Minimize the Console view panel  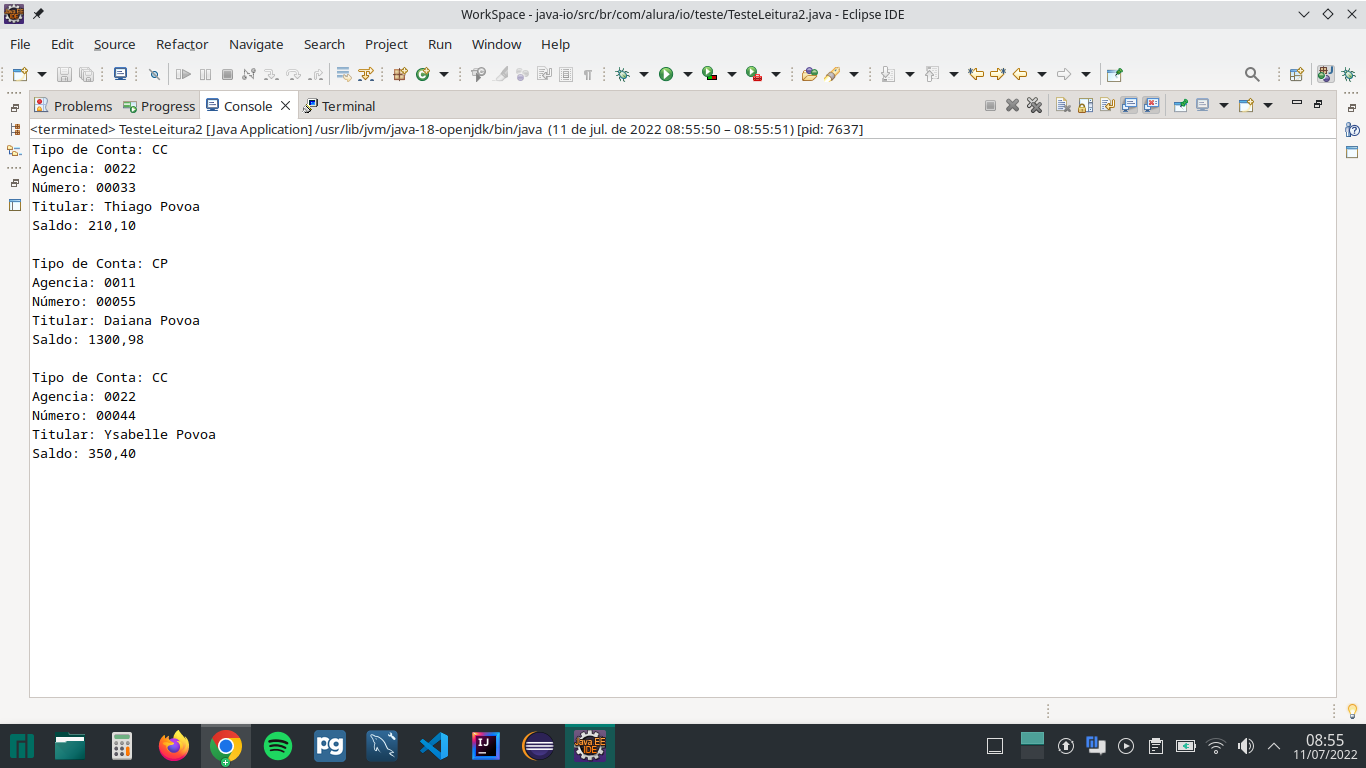coord(1297,102)
